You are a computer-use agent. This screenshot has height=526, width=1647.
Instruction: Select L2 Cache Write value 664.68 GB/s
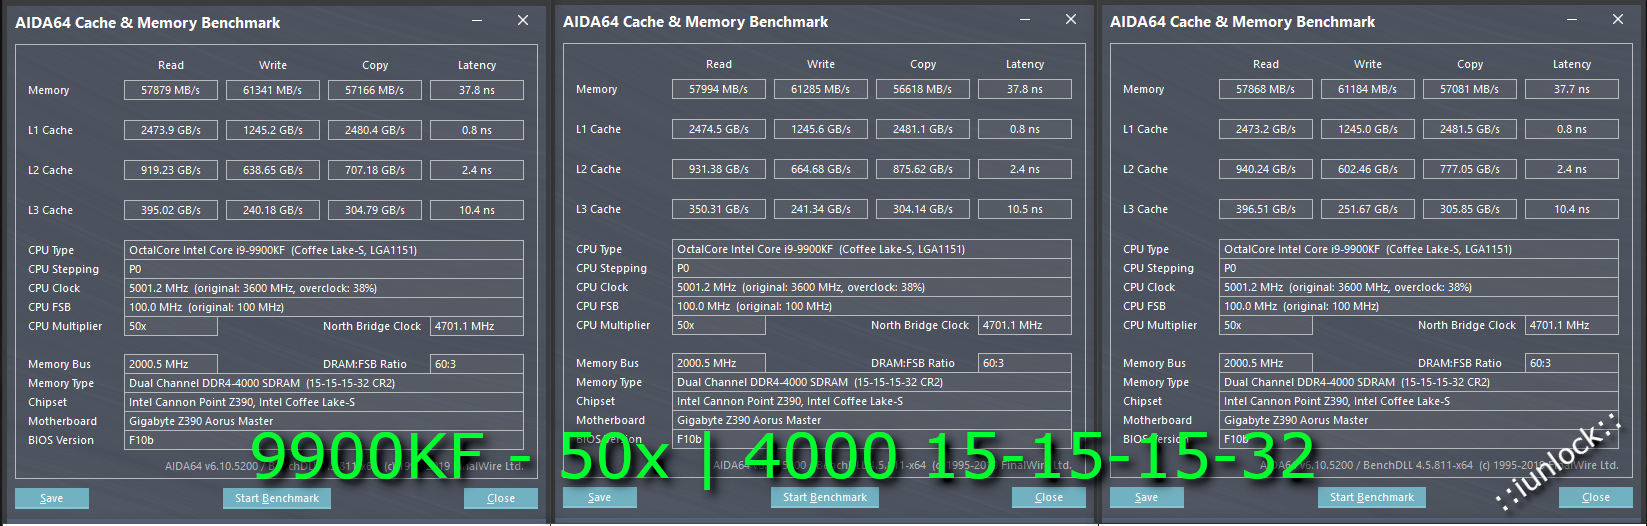click(x=821, y=169)
